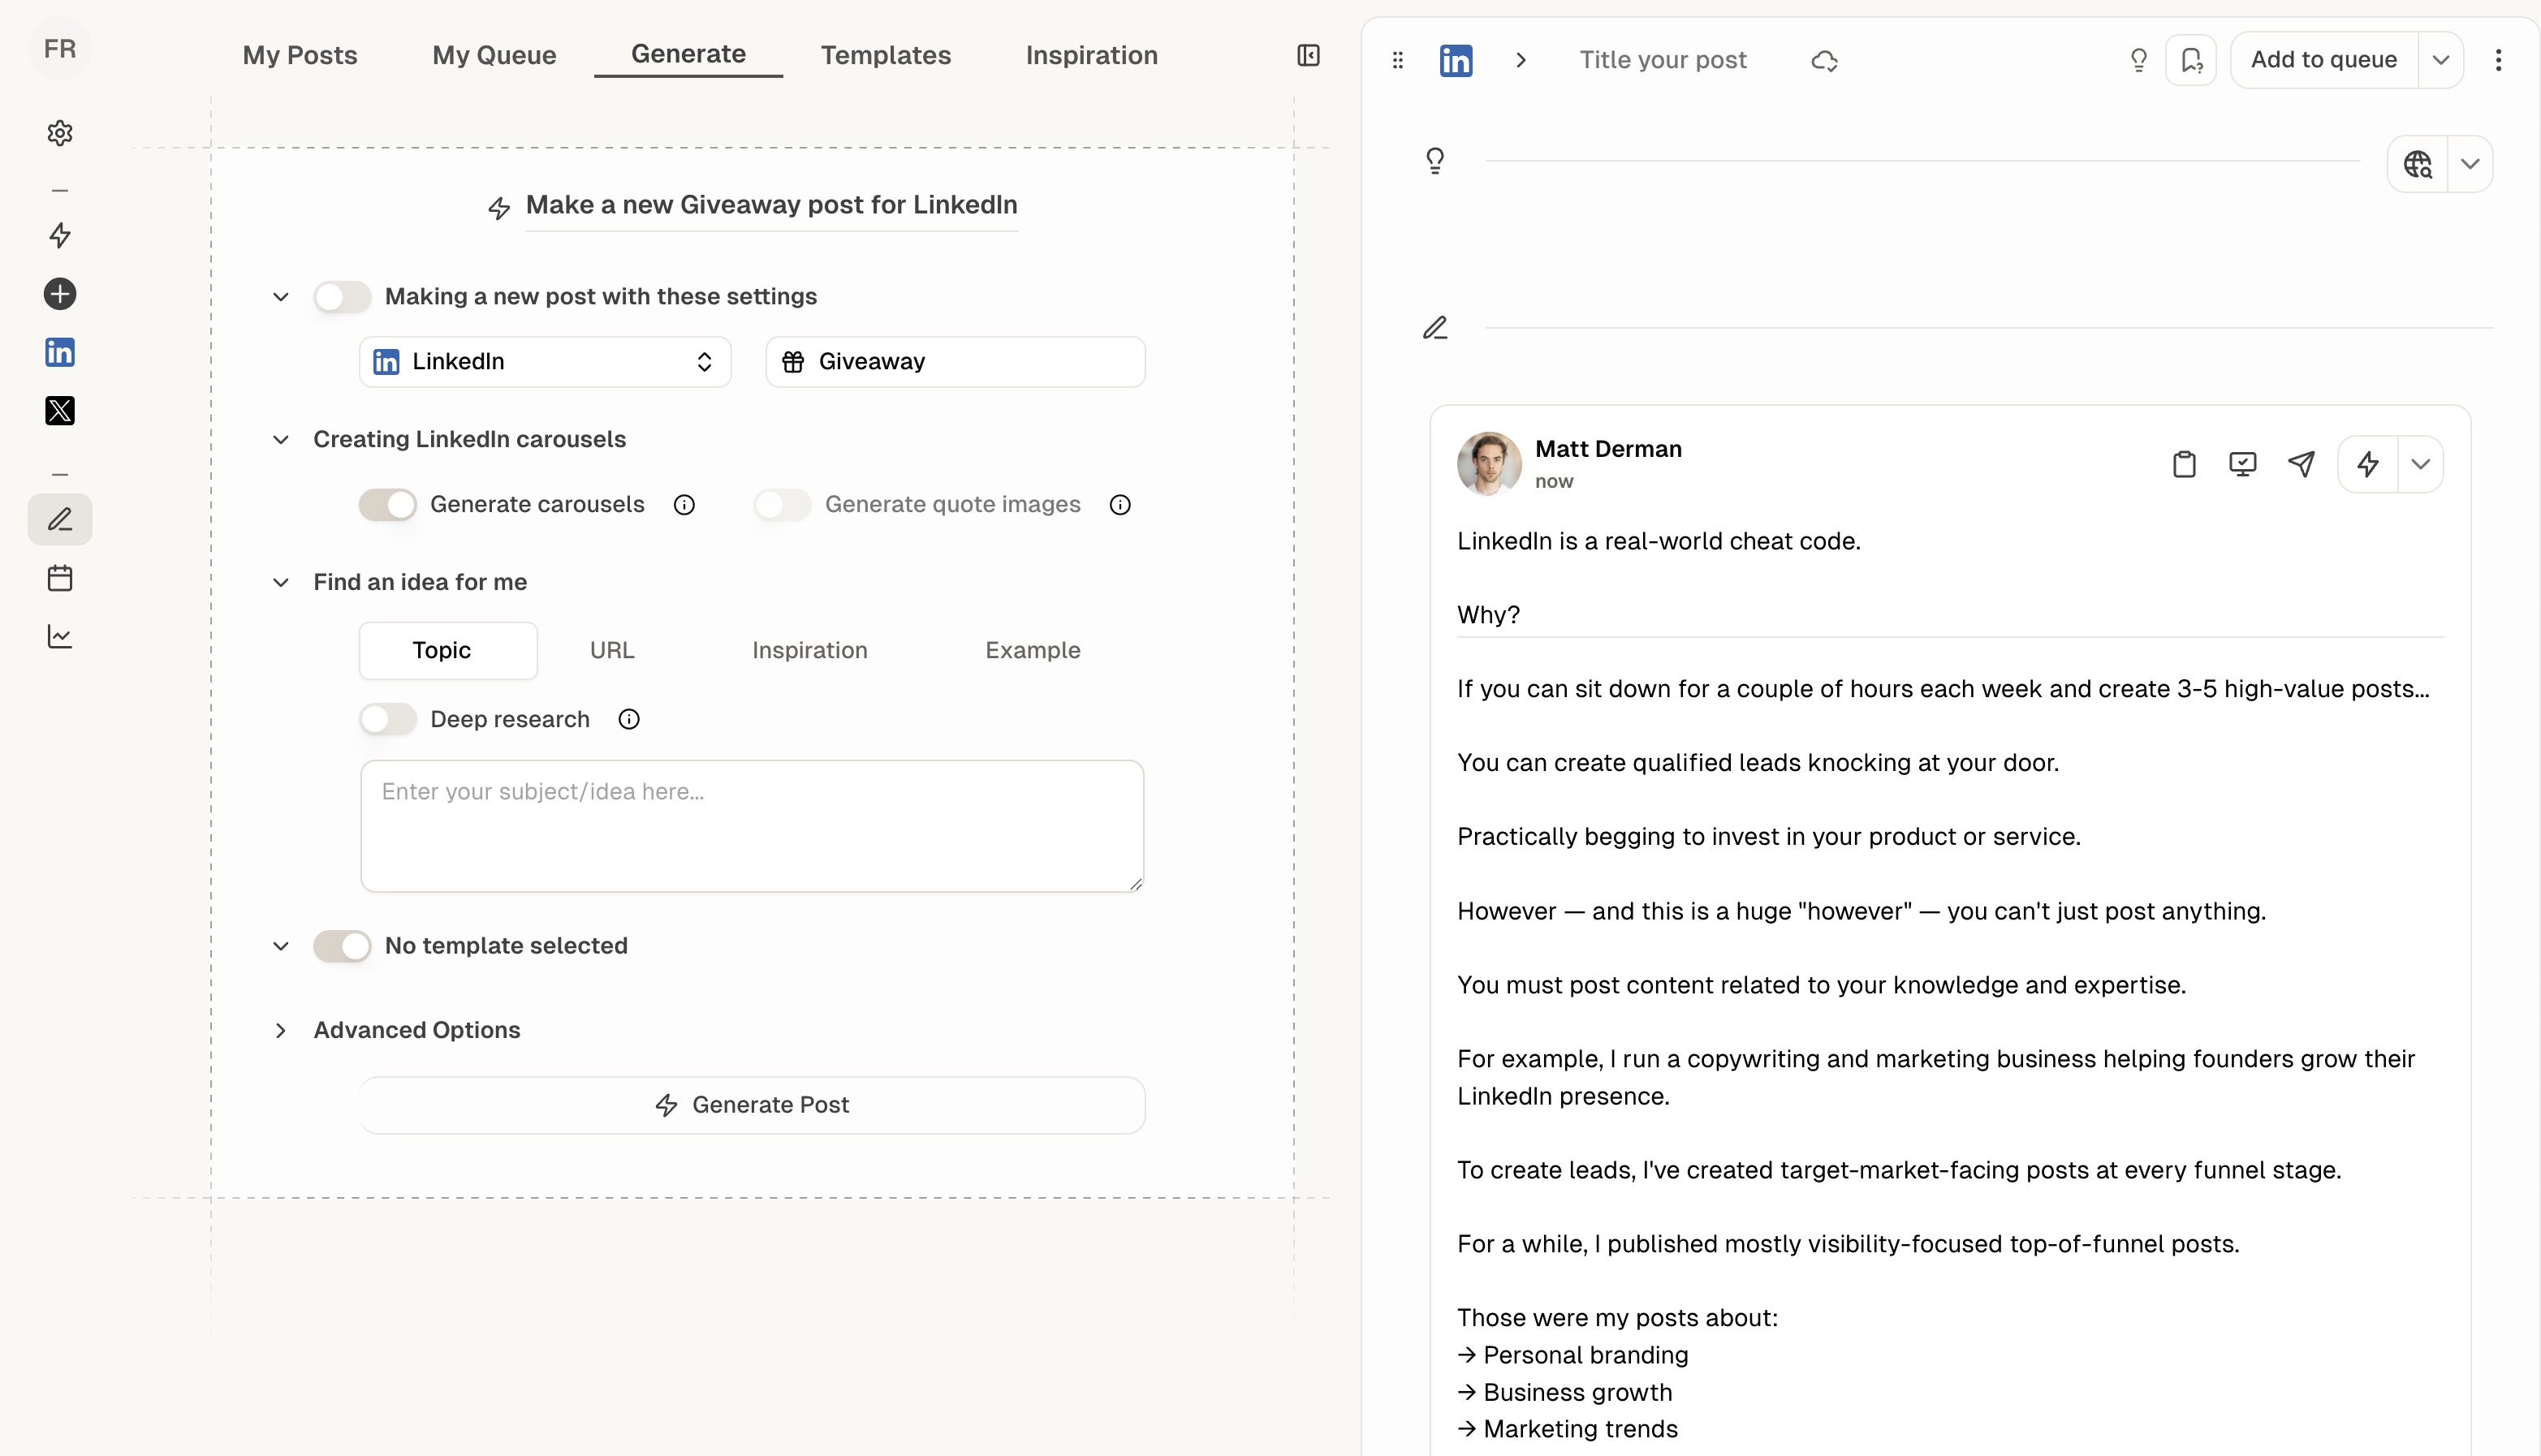Screen dimensions: 2541x1456
Task: Click the globe search icon button
Action: pos(2418,163)
